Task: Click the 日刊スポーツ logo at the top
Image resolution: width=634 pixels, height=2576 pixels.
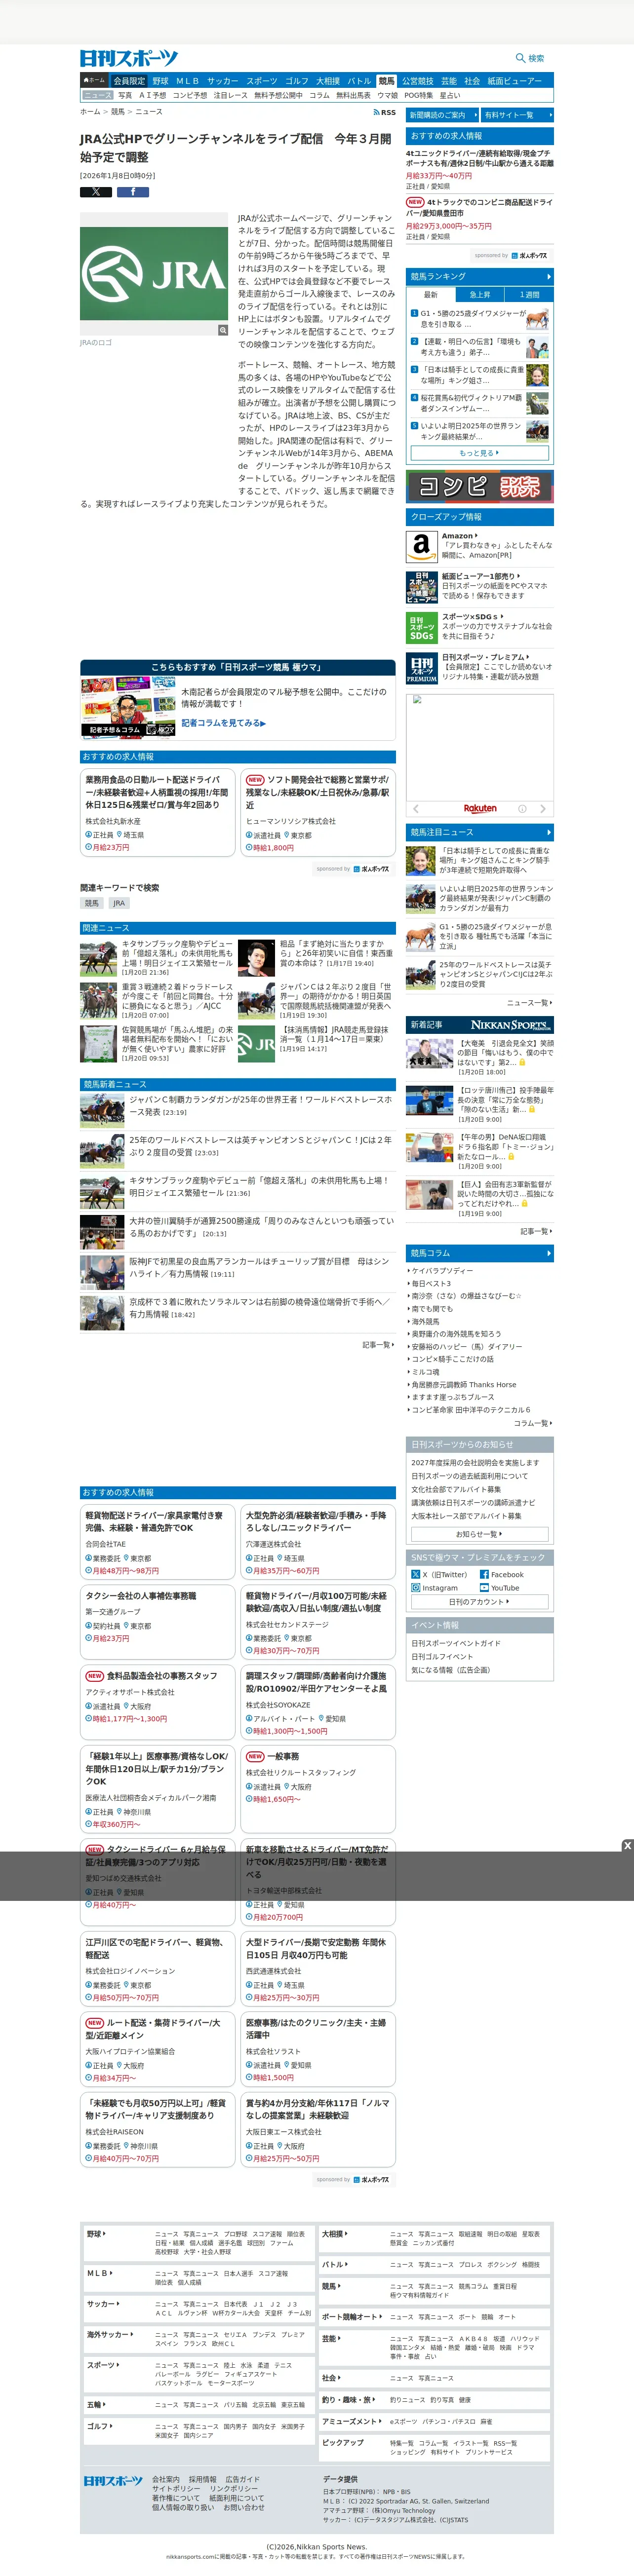Action: 129,59
